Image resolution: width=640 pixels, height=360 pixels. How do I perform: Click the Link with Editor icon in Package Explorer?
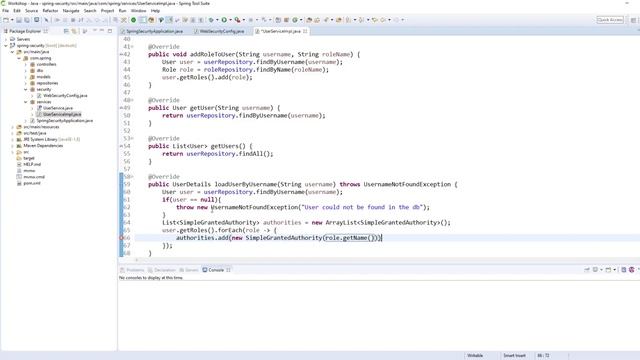click(x=74, y=31)
